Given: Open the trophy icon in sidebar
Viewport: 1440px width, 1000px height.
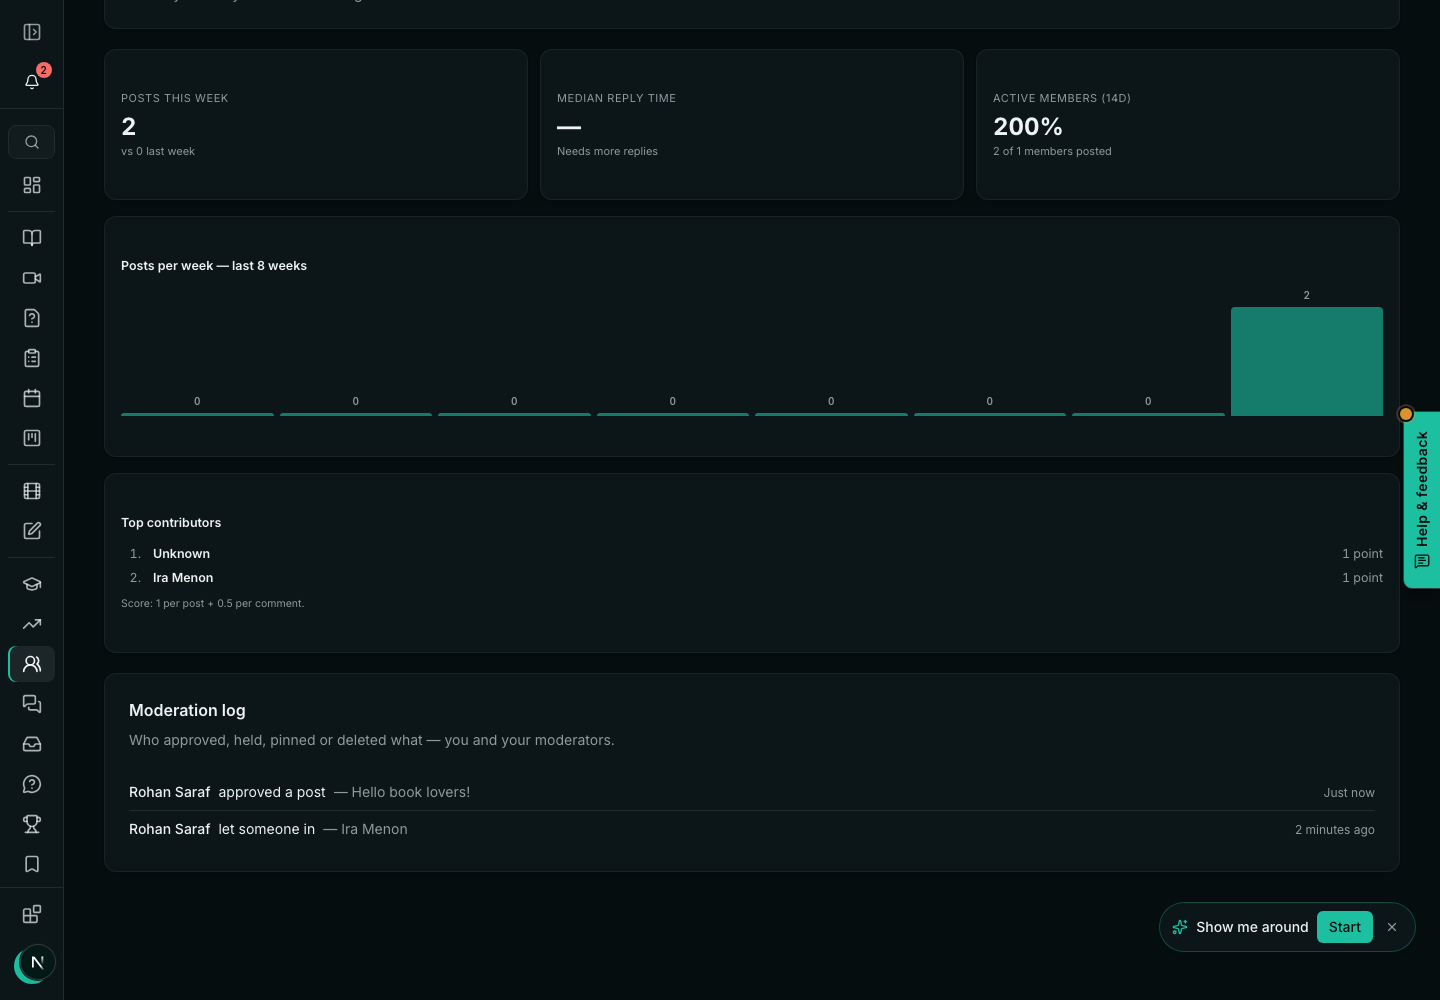Looking at the screenshot, I should (32, 824).
